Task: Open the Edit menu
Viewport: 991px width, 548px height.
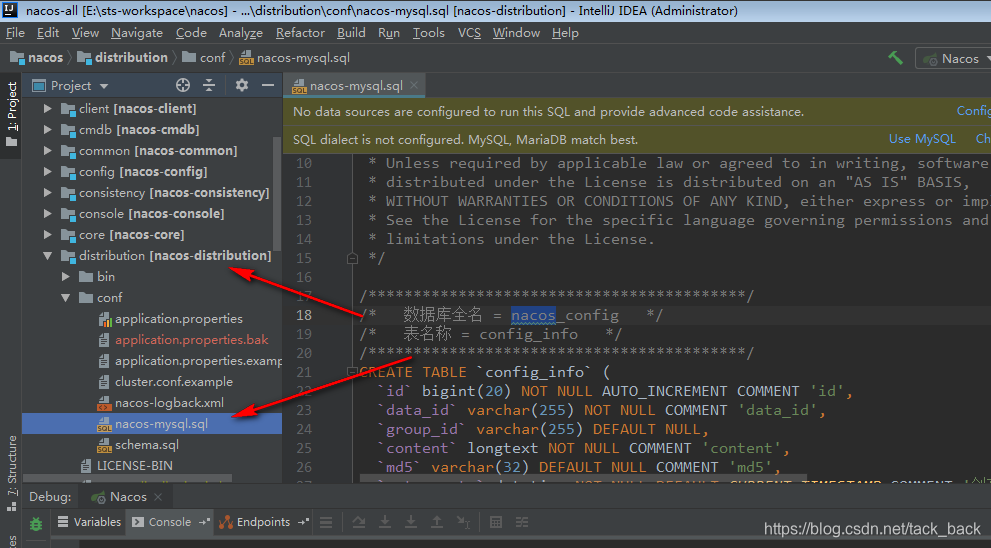Action: (x=47, y=33)
